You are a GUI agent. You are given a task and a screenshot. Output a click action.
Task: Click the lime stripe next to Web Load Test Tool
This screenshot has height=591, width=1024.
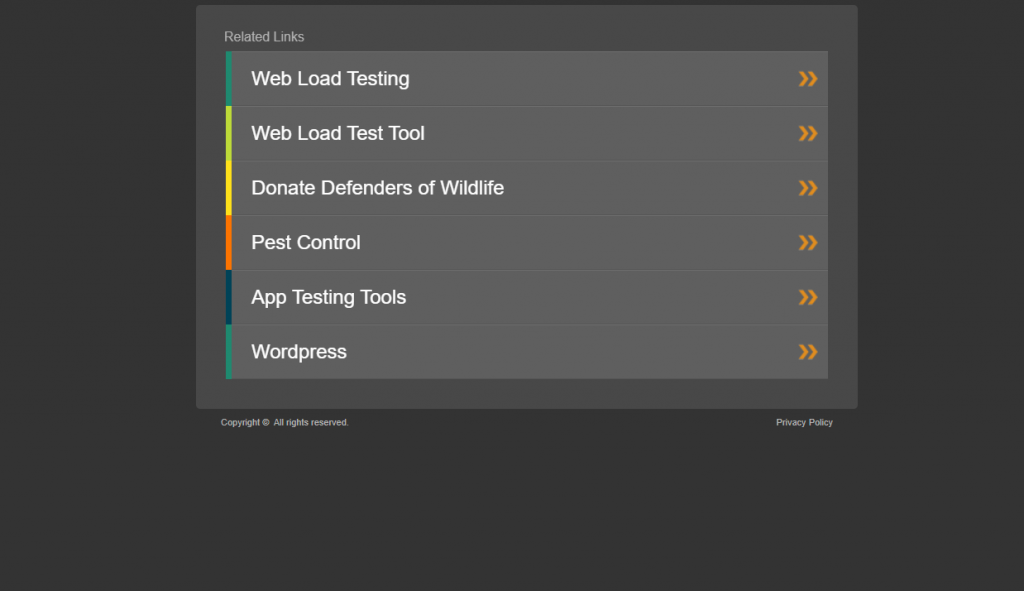pos(229,133)
